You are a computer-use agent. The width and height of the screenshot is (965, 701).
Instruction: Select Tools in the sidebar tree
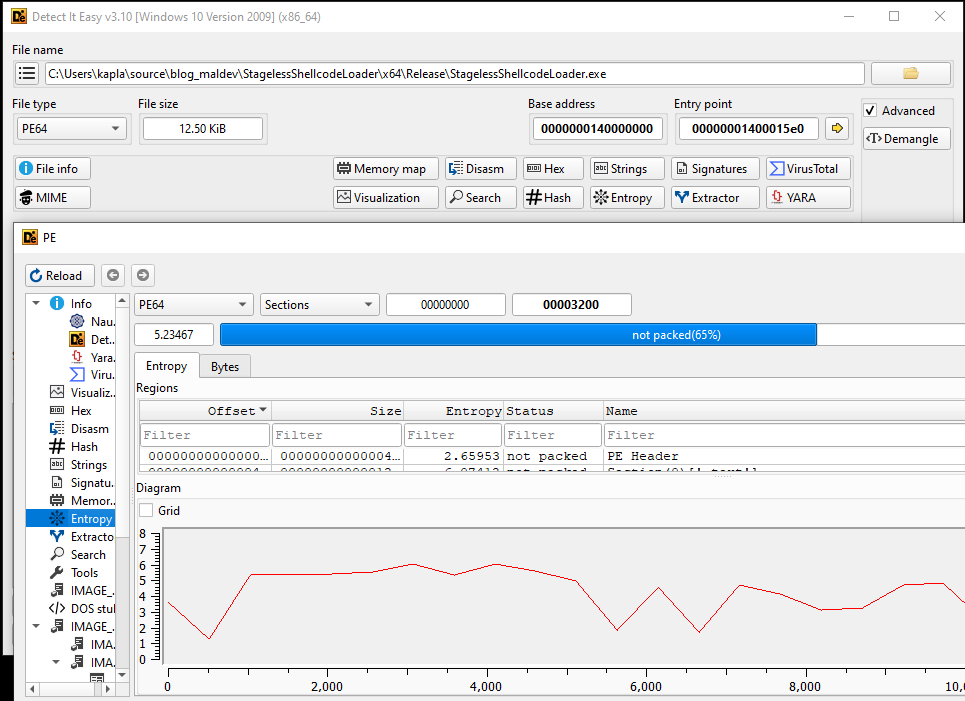[x=74, y=572]
